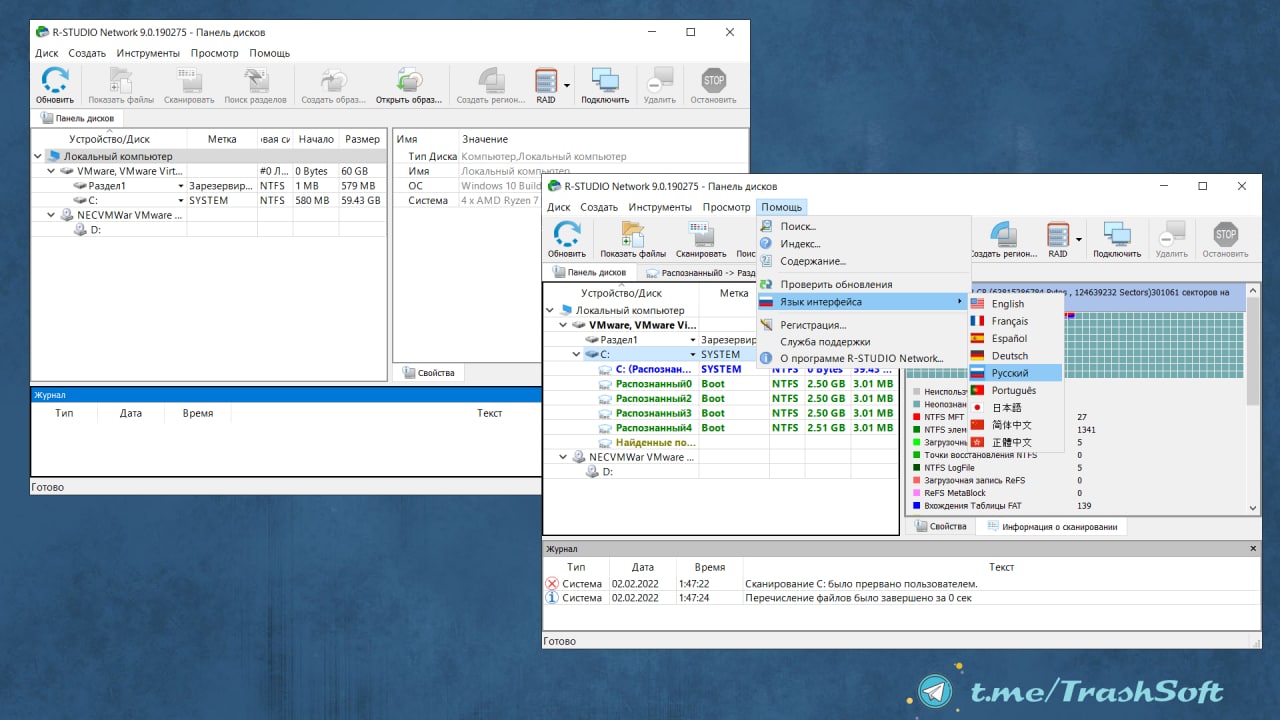Open the RAID dropdown arrow in the front window
The width and height of the screenshot is (1280, 720).
point(1079,239)
